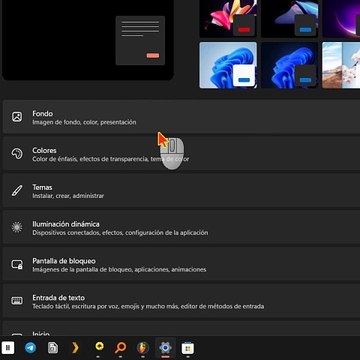The height and width of the screenshot is (360, 360).
Task: Apply the blue wave theme in top row
Action: pyautogui.click(x=289, y=18)
